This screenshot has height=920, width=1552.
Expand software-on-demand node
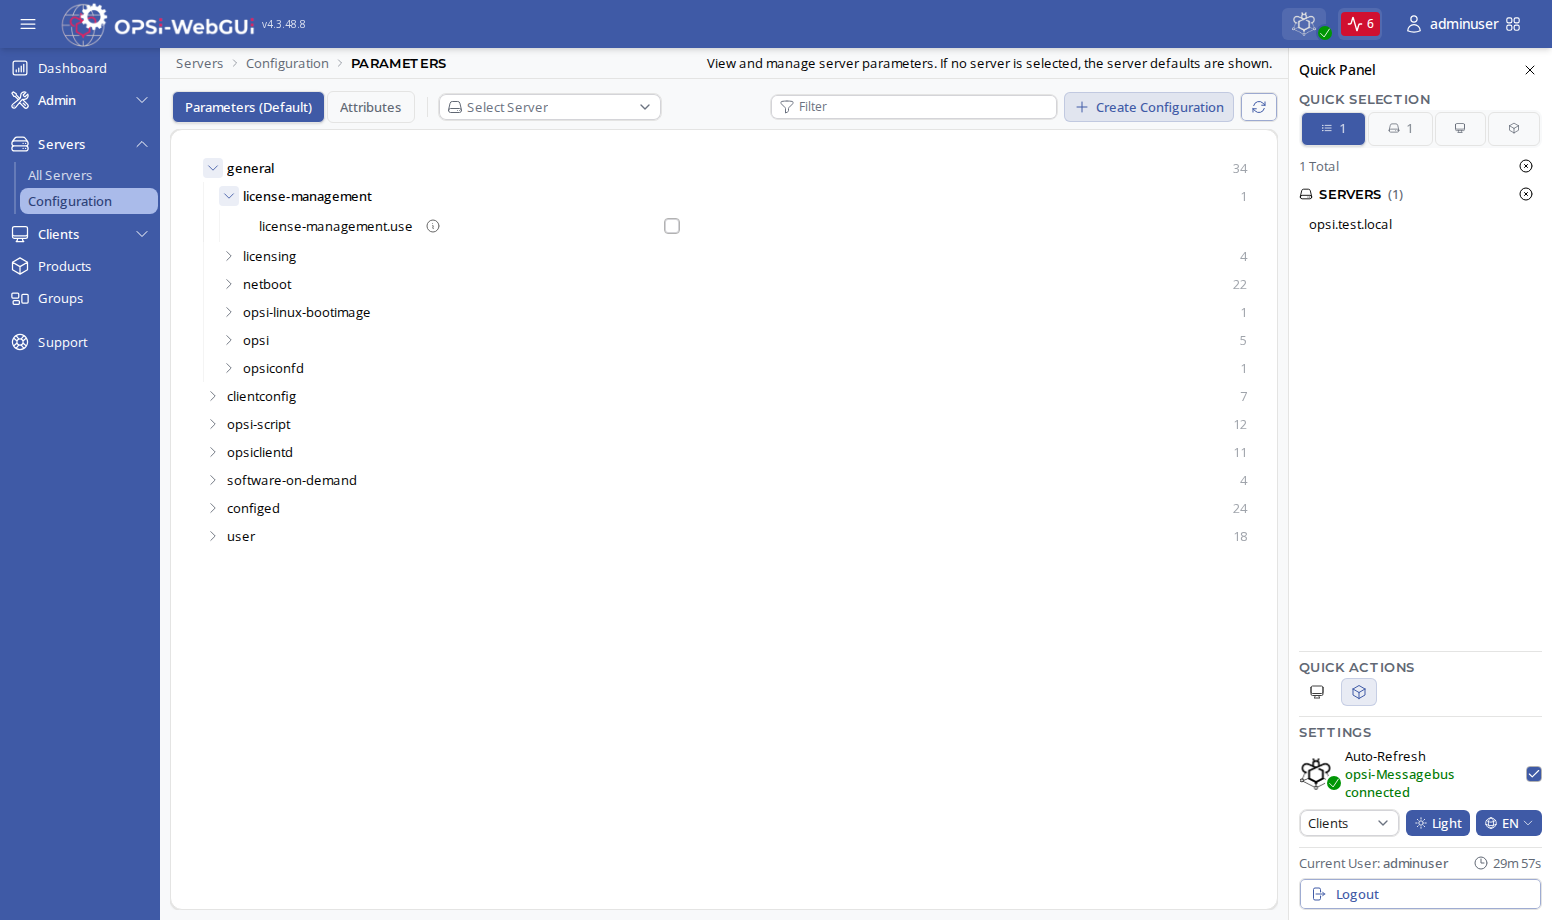(x=213, y=480)
